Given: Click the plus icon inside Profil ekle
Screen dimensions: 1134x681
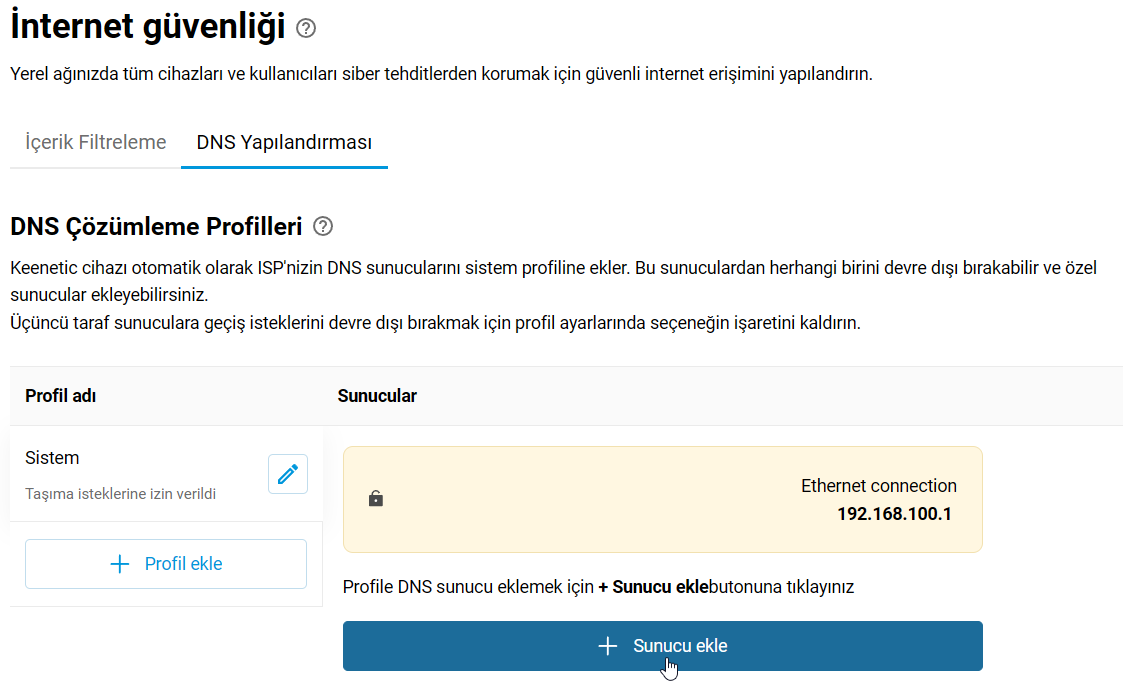Looking at the screenshot, I should pyautogui.click(x=119, y=564).
